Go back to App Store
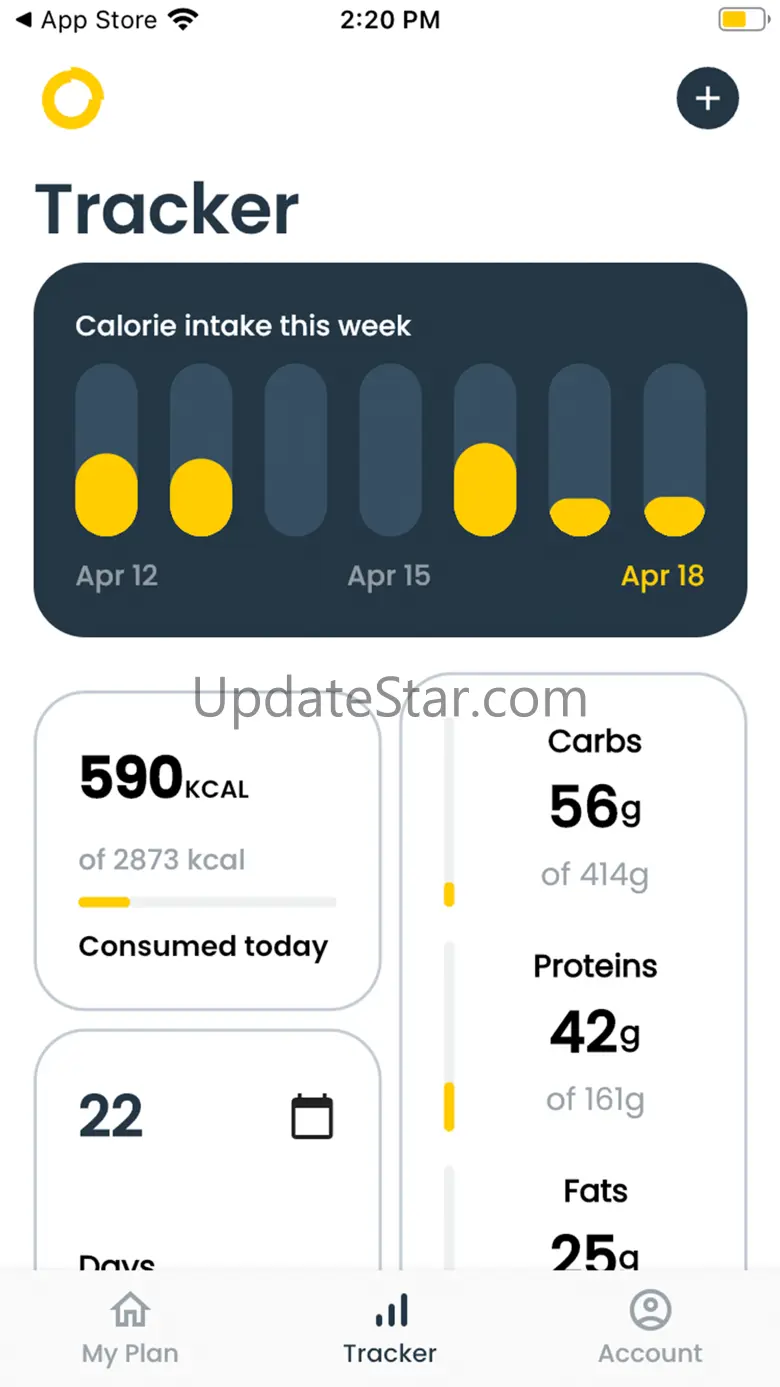The height and width of the screenshot is (1387, 780). [87, 20]
